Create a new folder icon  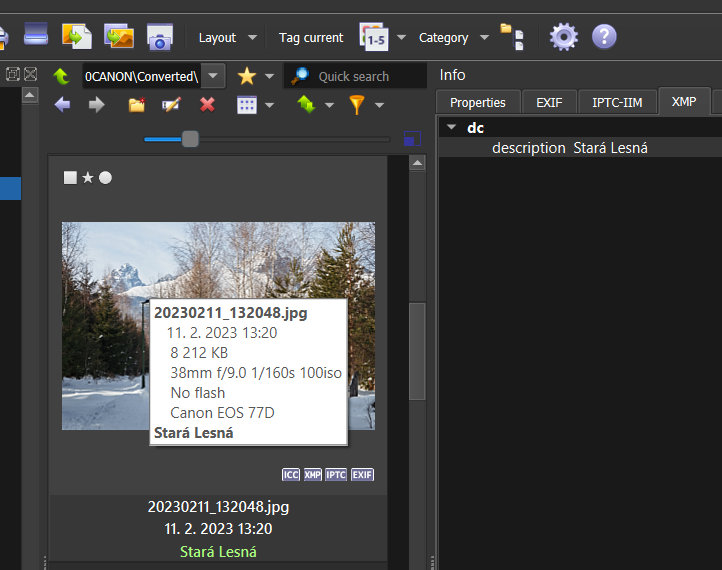[136, 105]
